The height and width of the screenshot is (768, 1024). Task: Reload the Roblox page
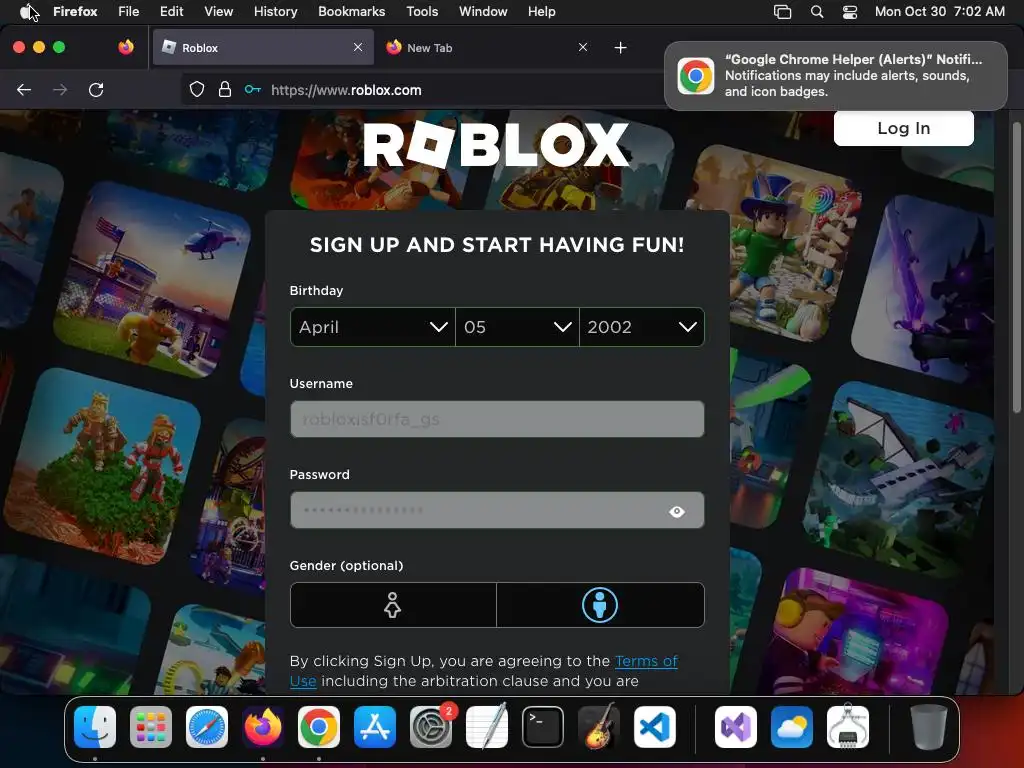[x=96, y=89]
